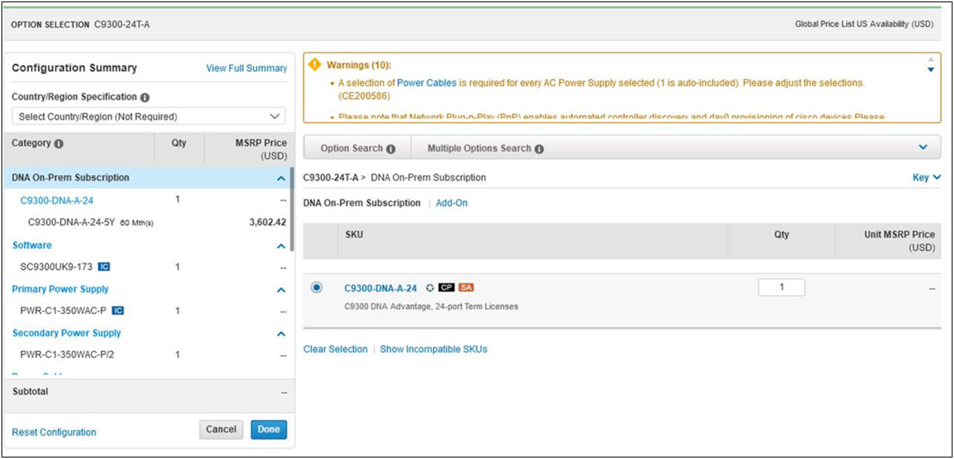The image size is (954, 459).
Task: Click the View Full Summary link
Action: point(246,68)
